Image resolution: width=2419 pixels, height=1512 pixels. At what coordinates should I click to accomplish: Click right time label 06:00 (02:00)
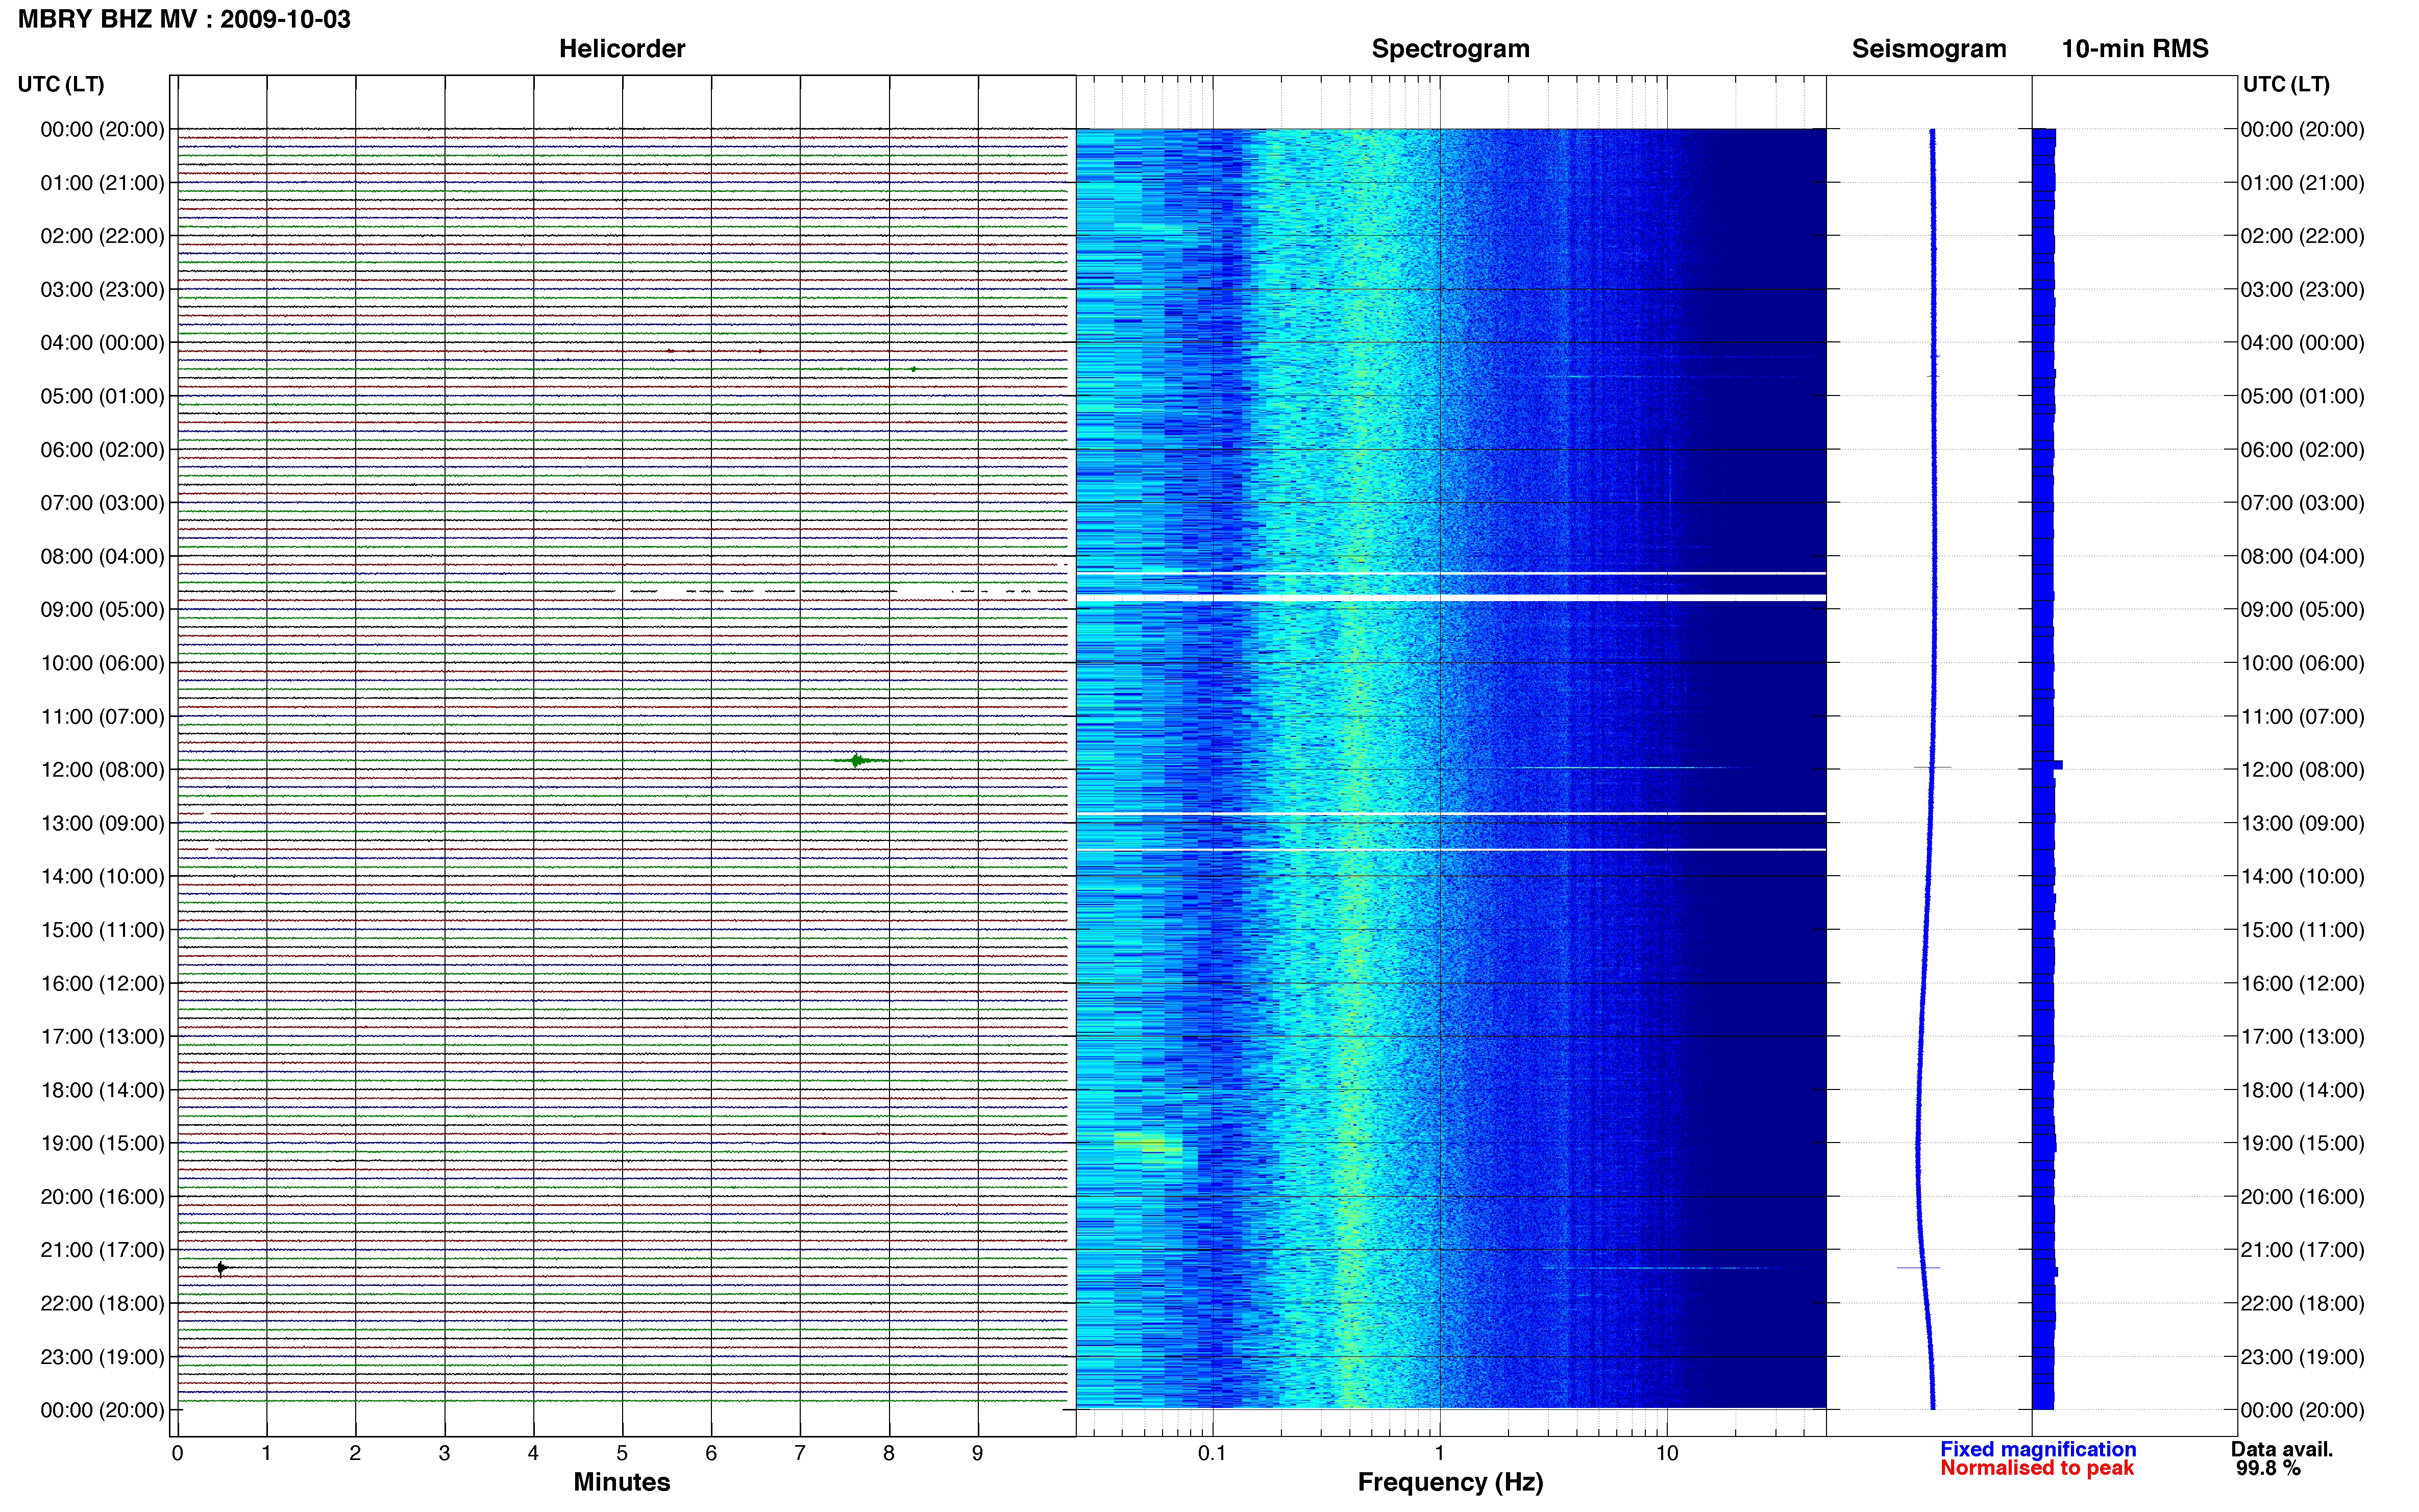(2302, 450)
